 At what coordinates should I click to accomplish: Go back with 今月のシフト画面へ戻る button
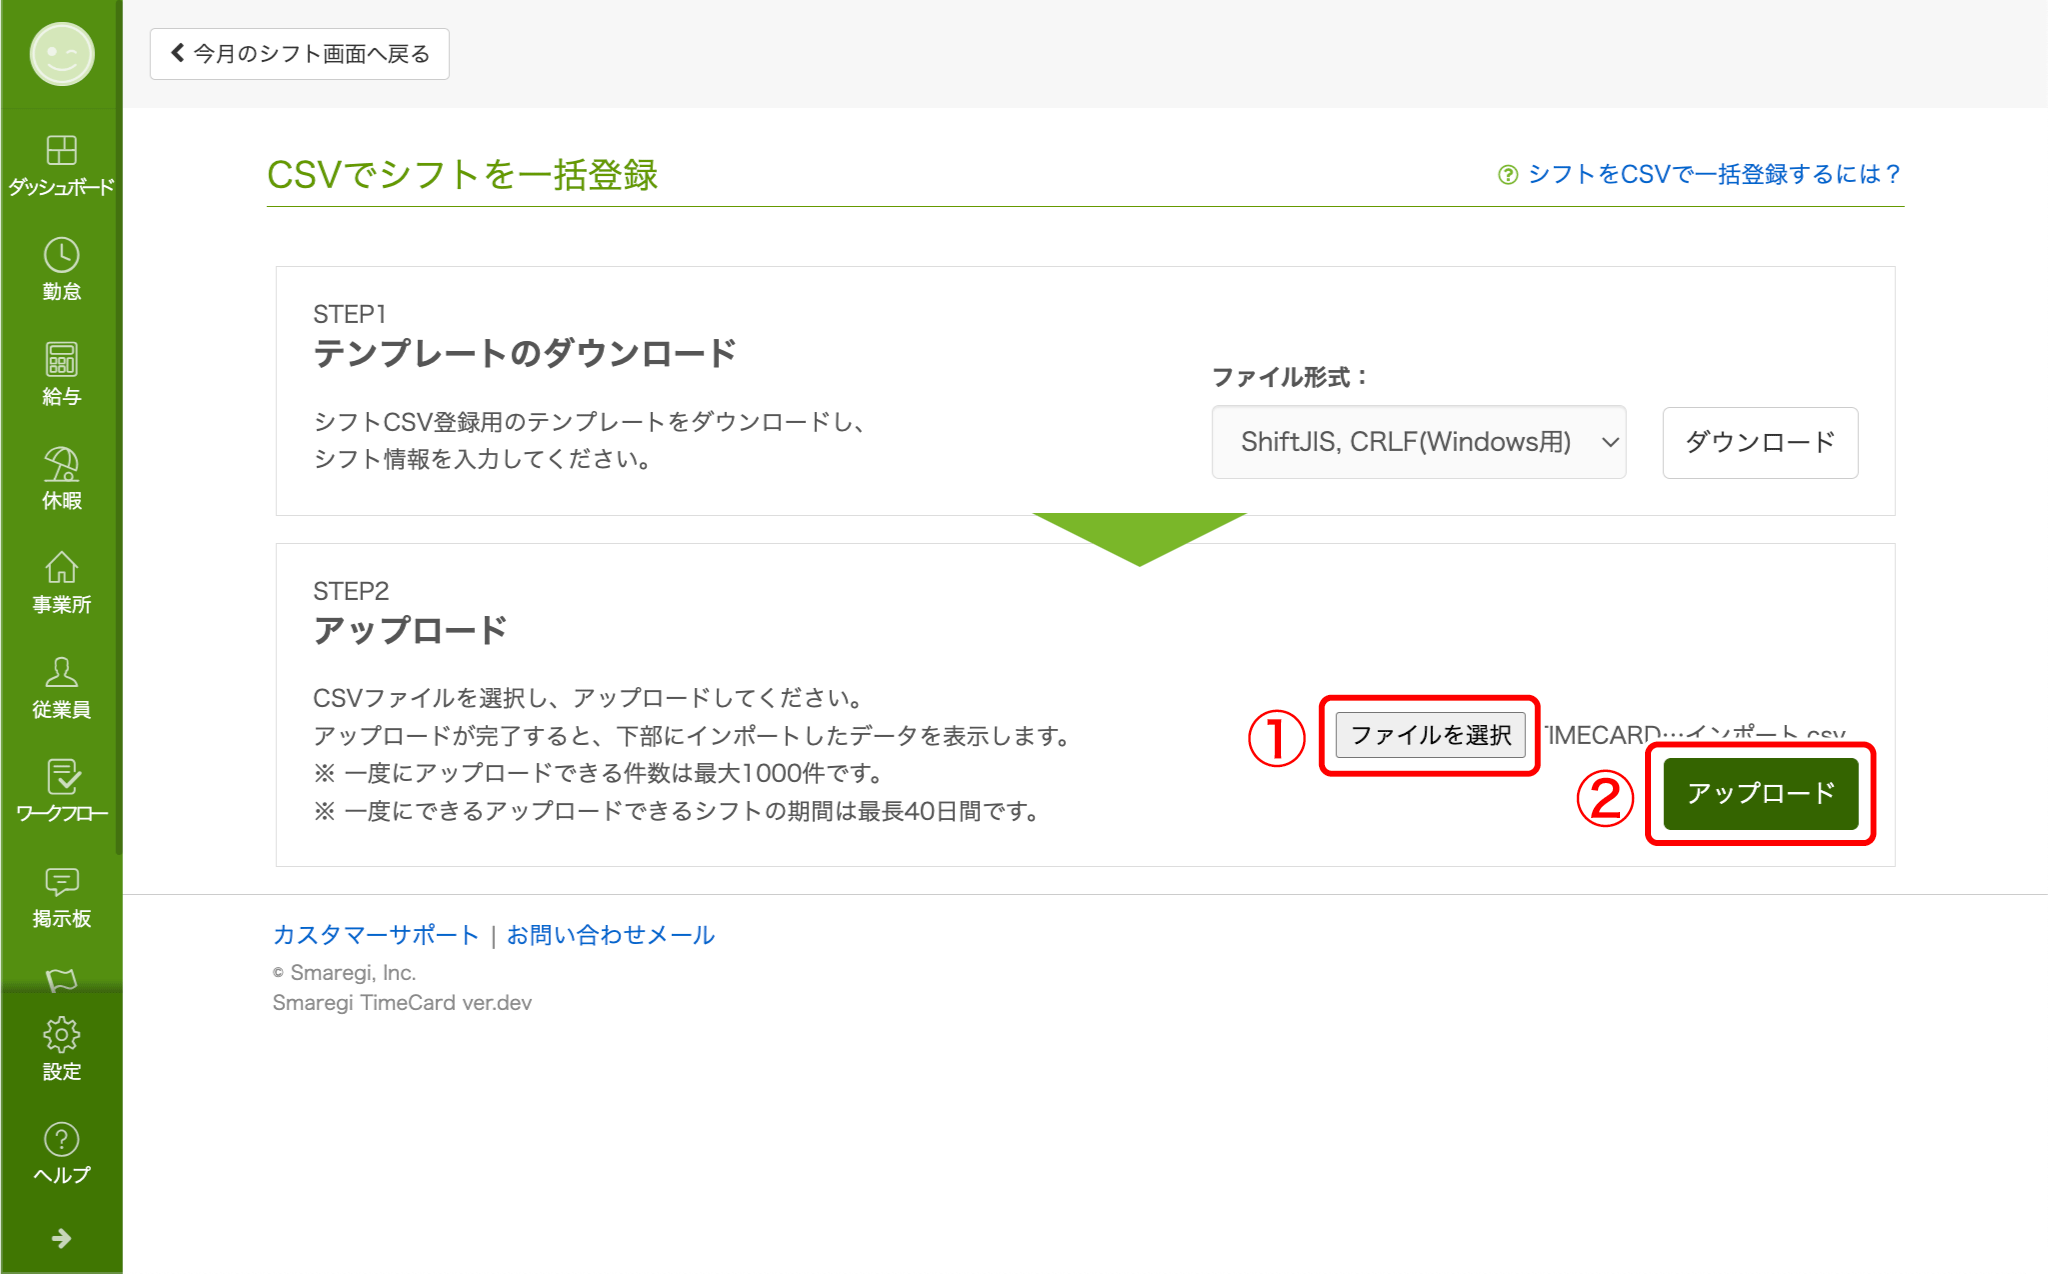pos(299,54)
